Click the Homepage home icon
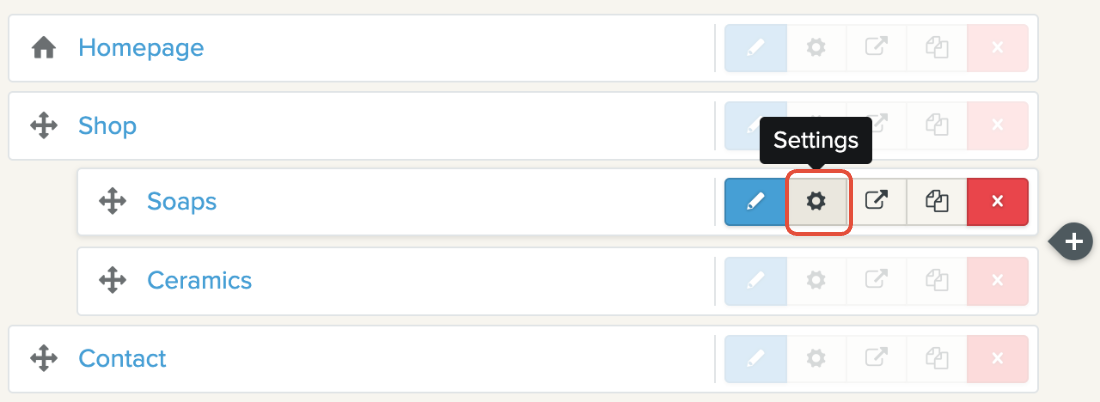Screen dimensions: 1100x402 (44, 48)
